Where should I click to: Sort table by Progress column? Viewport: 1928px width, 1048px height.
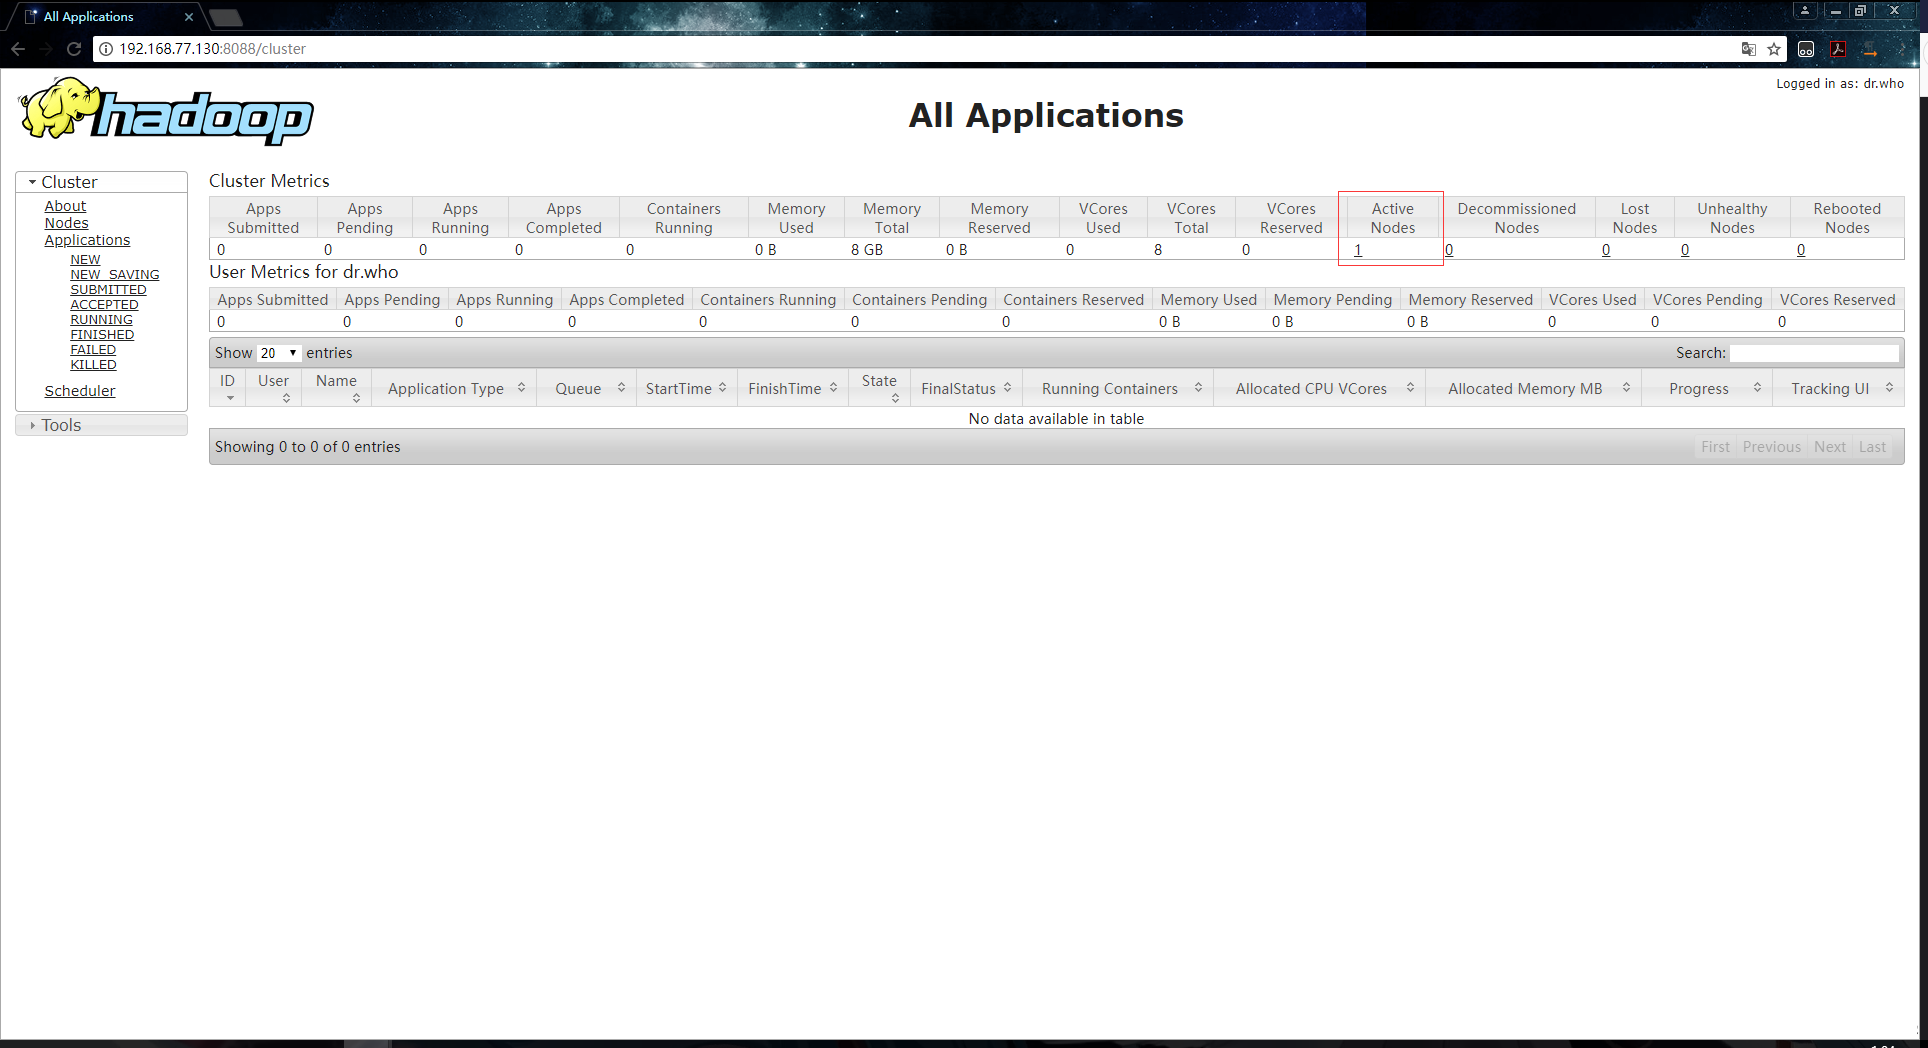(1708, 388)
